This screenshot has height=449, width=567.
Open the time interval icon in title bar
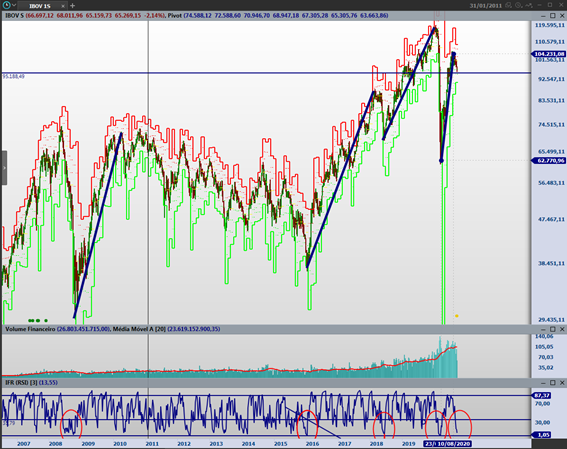519,5
